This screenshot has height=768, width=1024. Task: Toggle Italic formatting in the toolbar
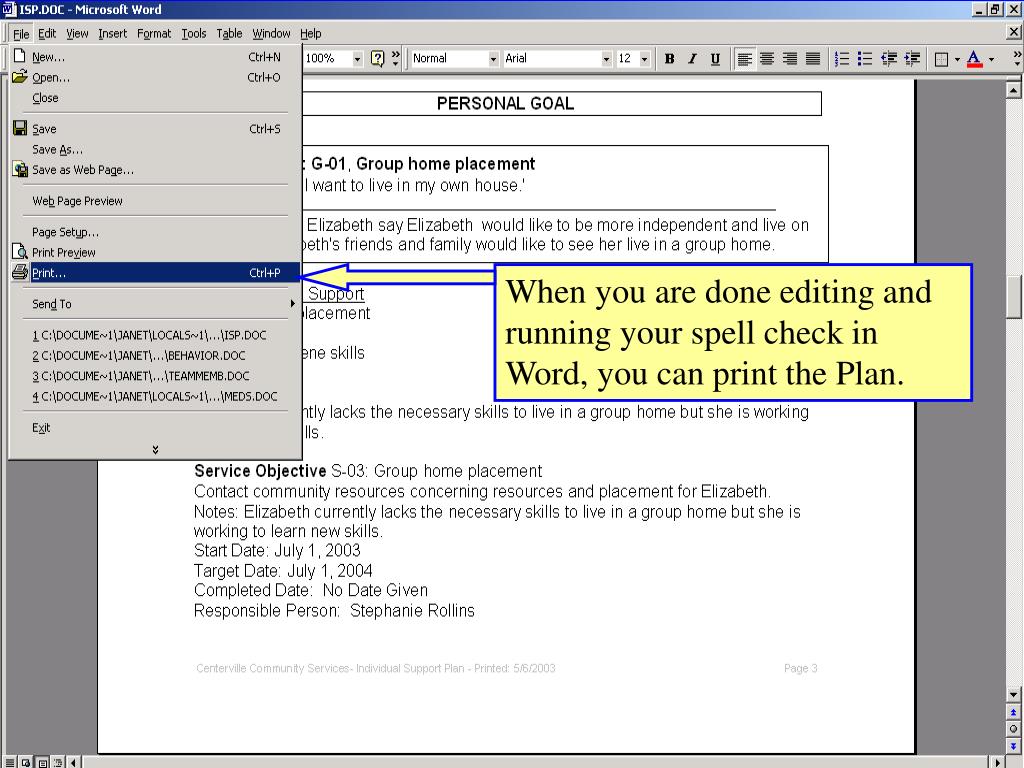click(692, 59)
